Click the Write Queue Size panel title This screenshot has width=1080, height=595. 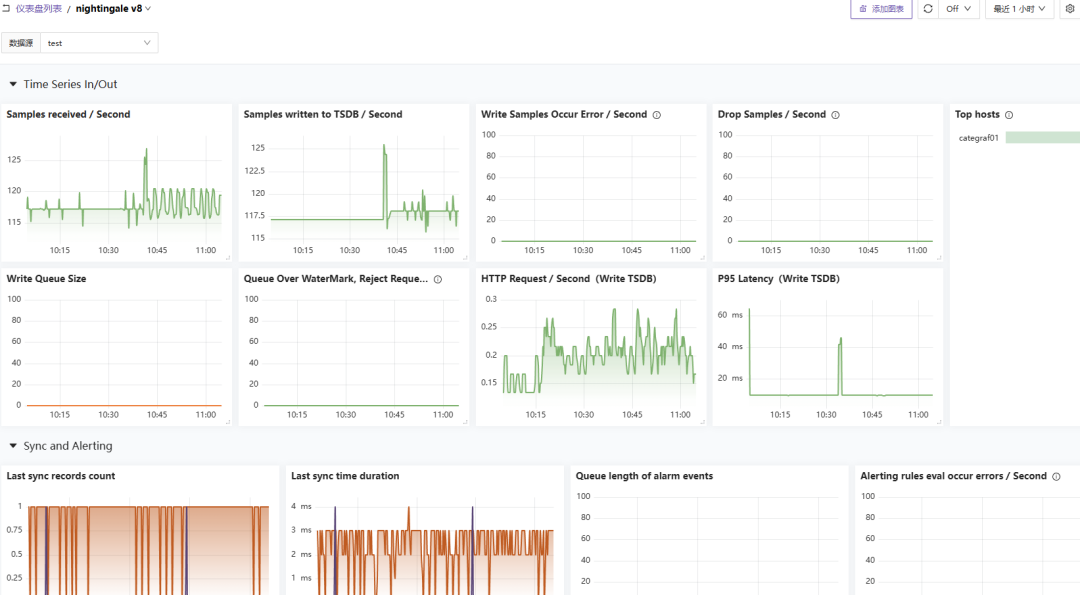coord(46,279)
